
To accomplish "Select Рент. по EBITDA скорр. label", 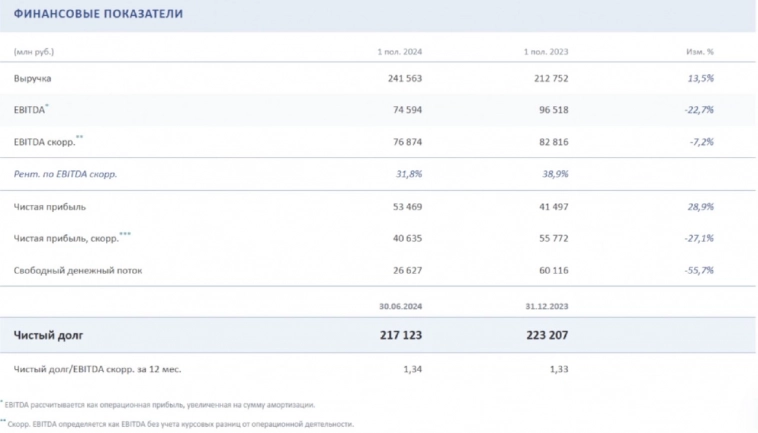I will tap(66, 174).
